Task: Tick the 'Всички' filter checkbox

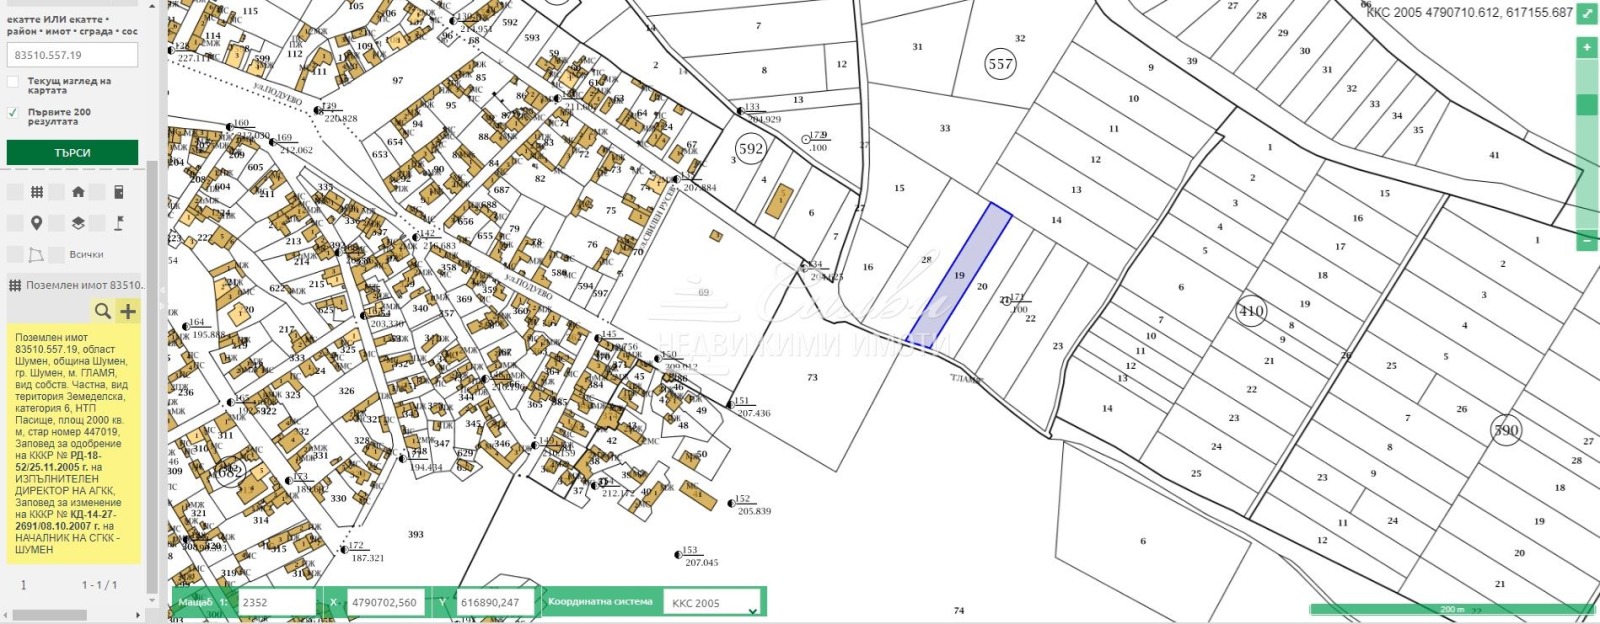Action: [57, 255]
